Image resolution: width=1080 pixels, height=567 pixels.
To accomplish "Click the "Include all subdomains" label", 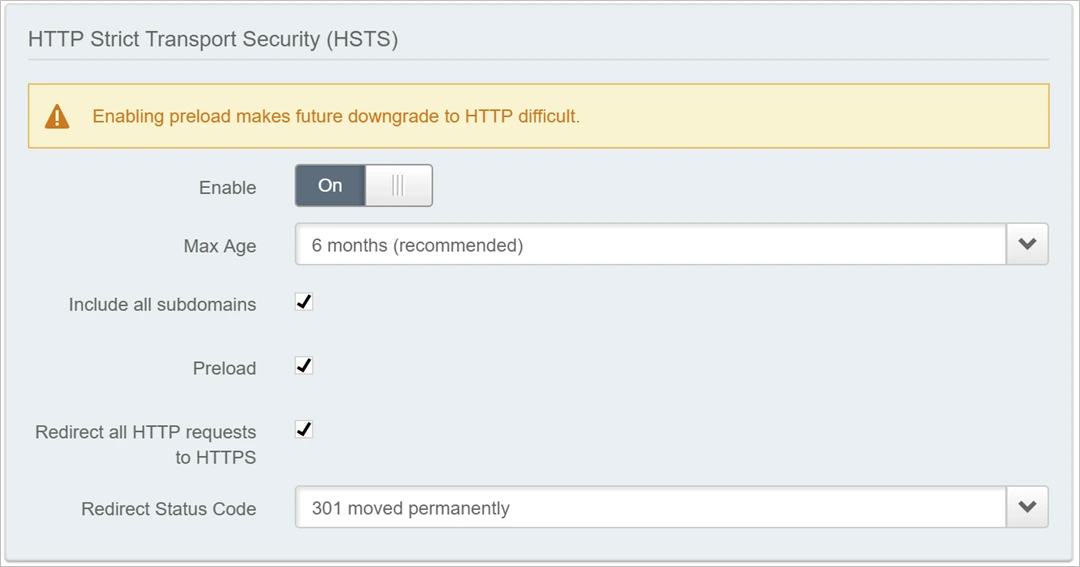I will tap(162, 304).
